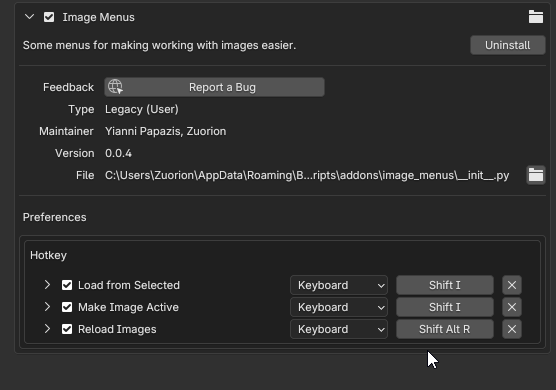556x390 pixels.
Task: Change Shift I shortcut for Load from Selected
Action: pos(445,285)
